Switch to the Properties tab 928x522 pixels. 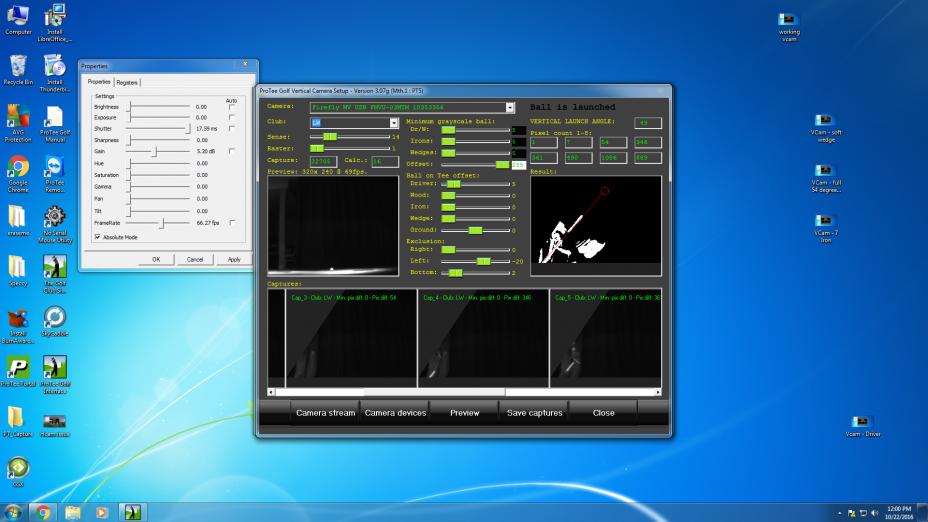tap(99, 82)
